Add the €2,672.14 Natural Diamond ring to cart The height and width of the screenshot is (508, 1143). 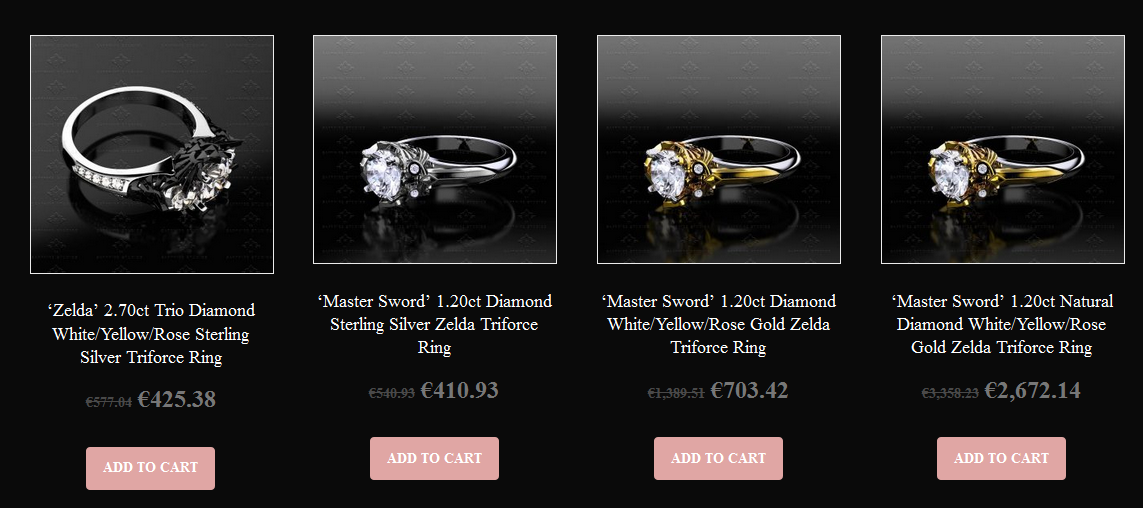1001,458
